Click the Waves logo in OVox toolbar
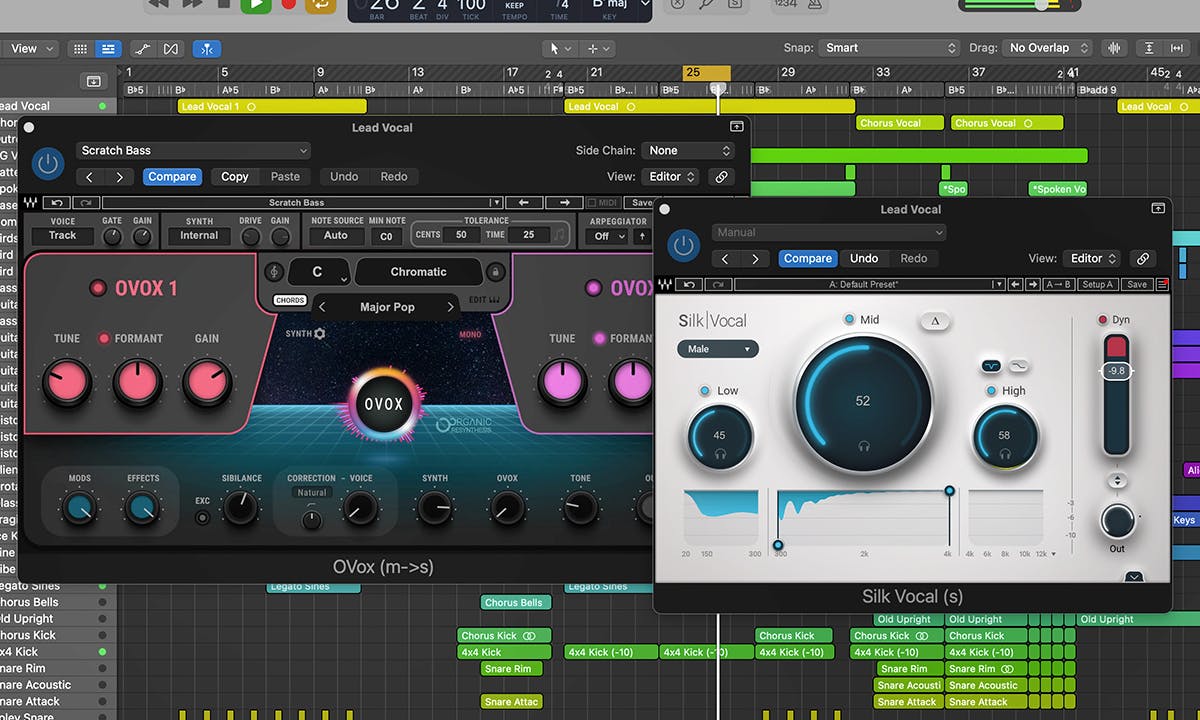Viewport: 1200px width, 720px height. (x=33, y=203)
